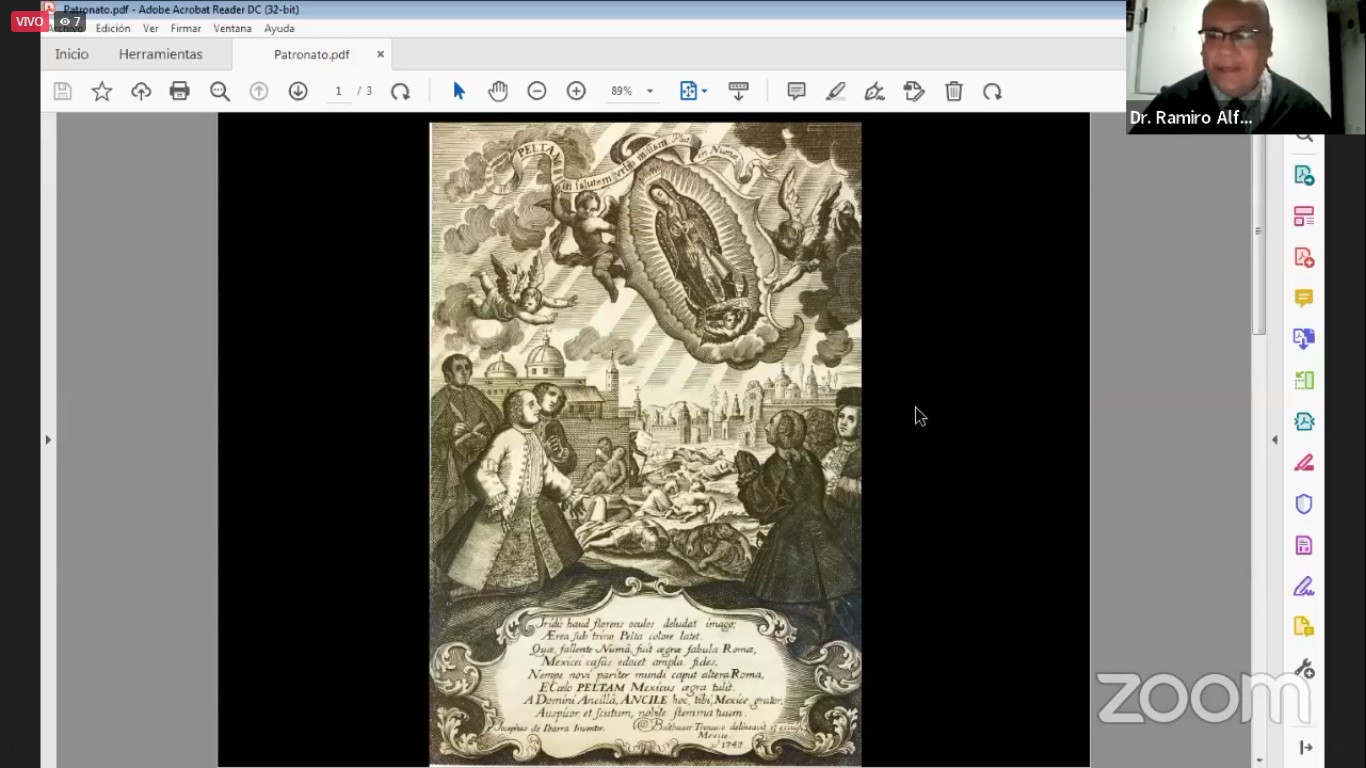Click the delete trash can icon
Screen dimensions: 1366x768
(x=954, y=91)
